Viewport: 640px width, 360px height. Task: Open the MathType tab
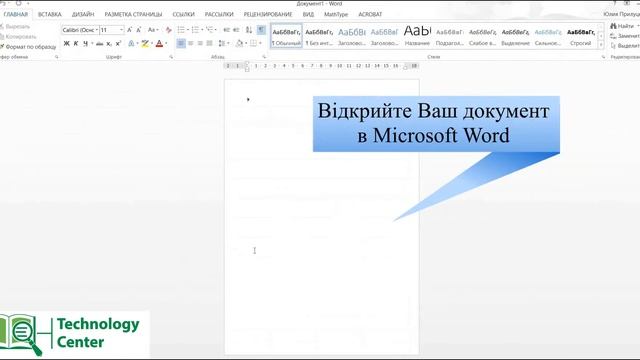tap(336, 14)
